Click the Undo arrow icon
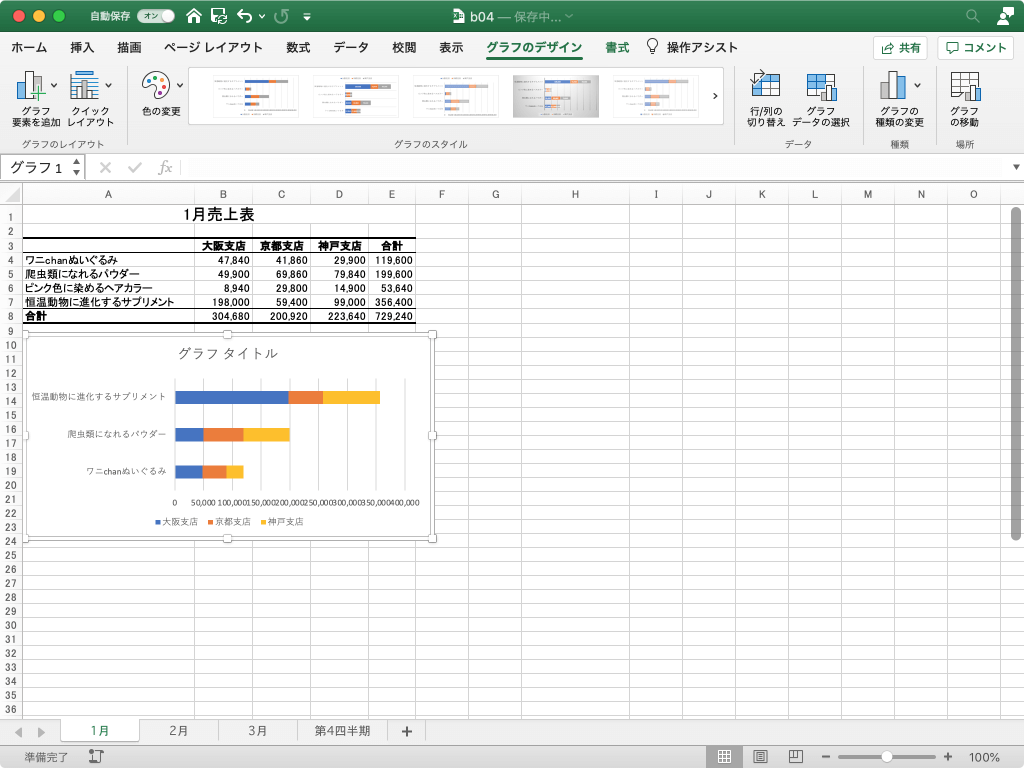 click(244, 16)
